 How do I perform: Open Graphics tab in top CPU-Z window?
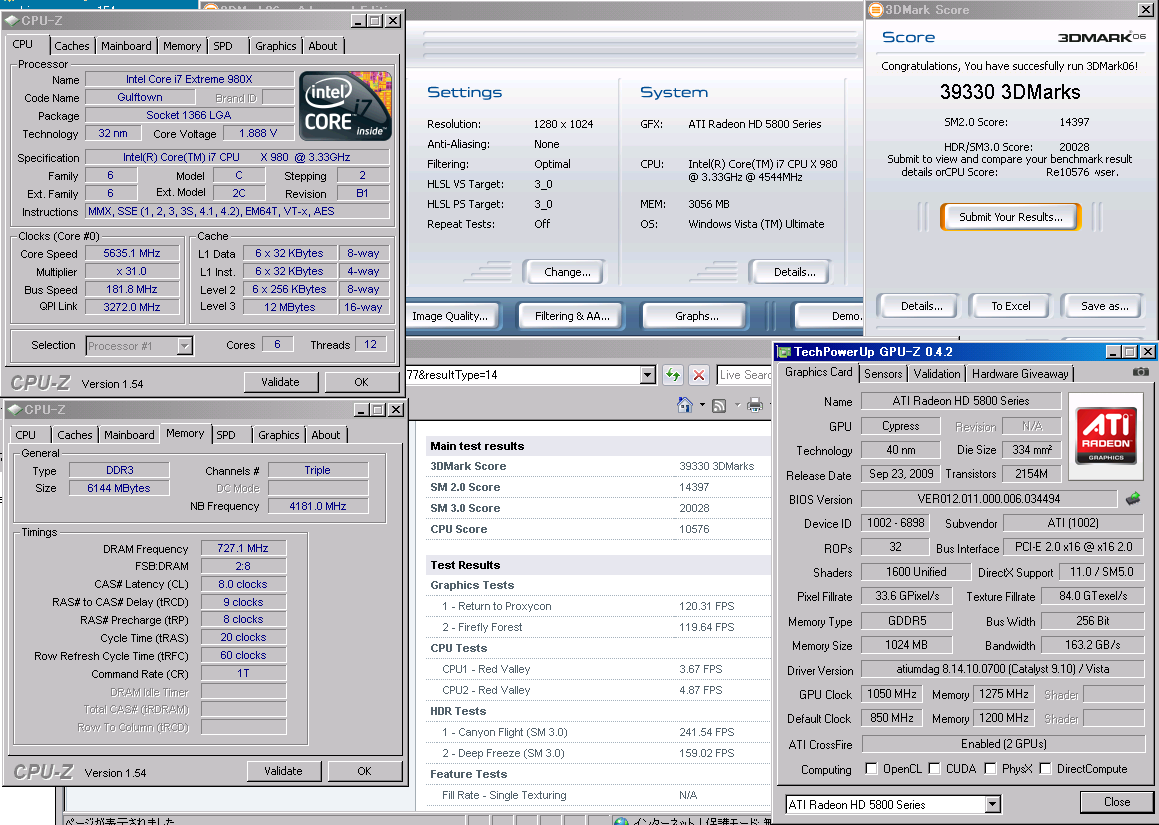pyautogui.click(x=276, y=46)
